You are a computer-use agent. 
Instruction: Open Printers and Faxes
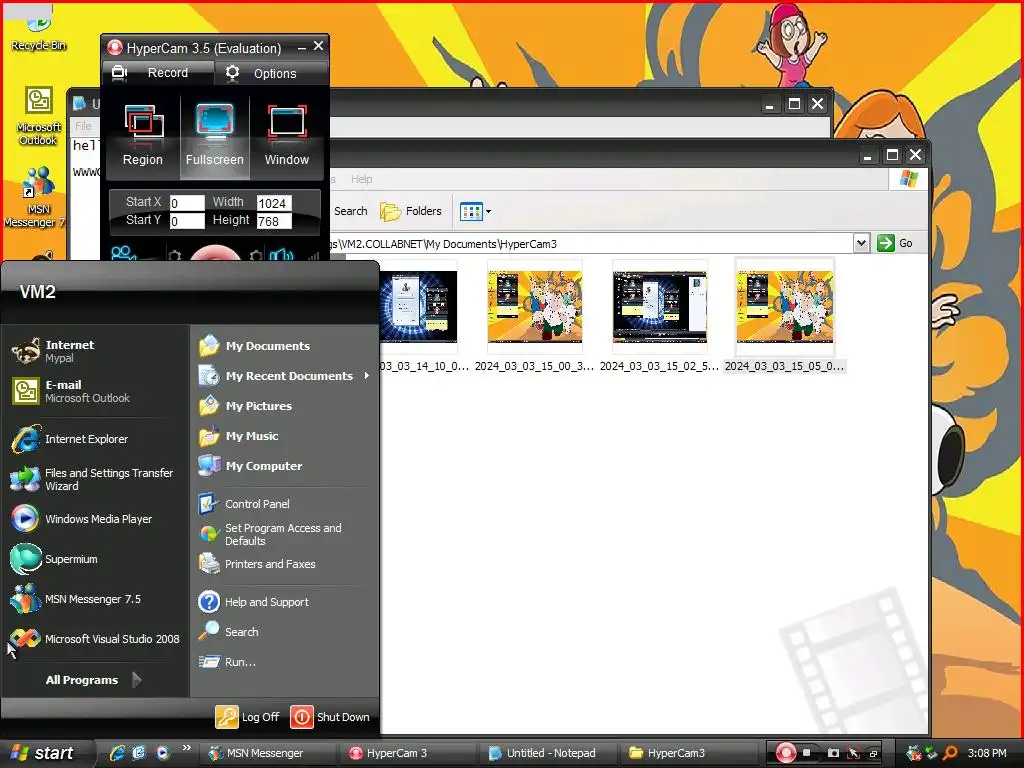point(284,564)
